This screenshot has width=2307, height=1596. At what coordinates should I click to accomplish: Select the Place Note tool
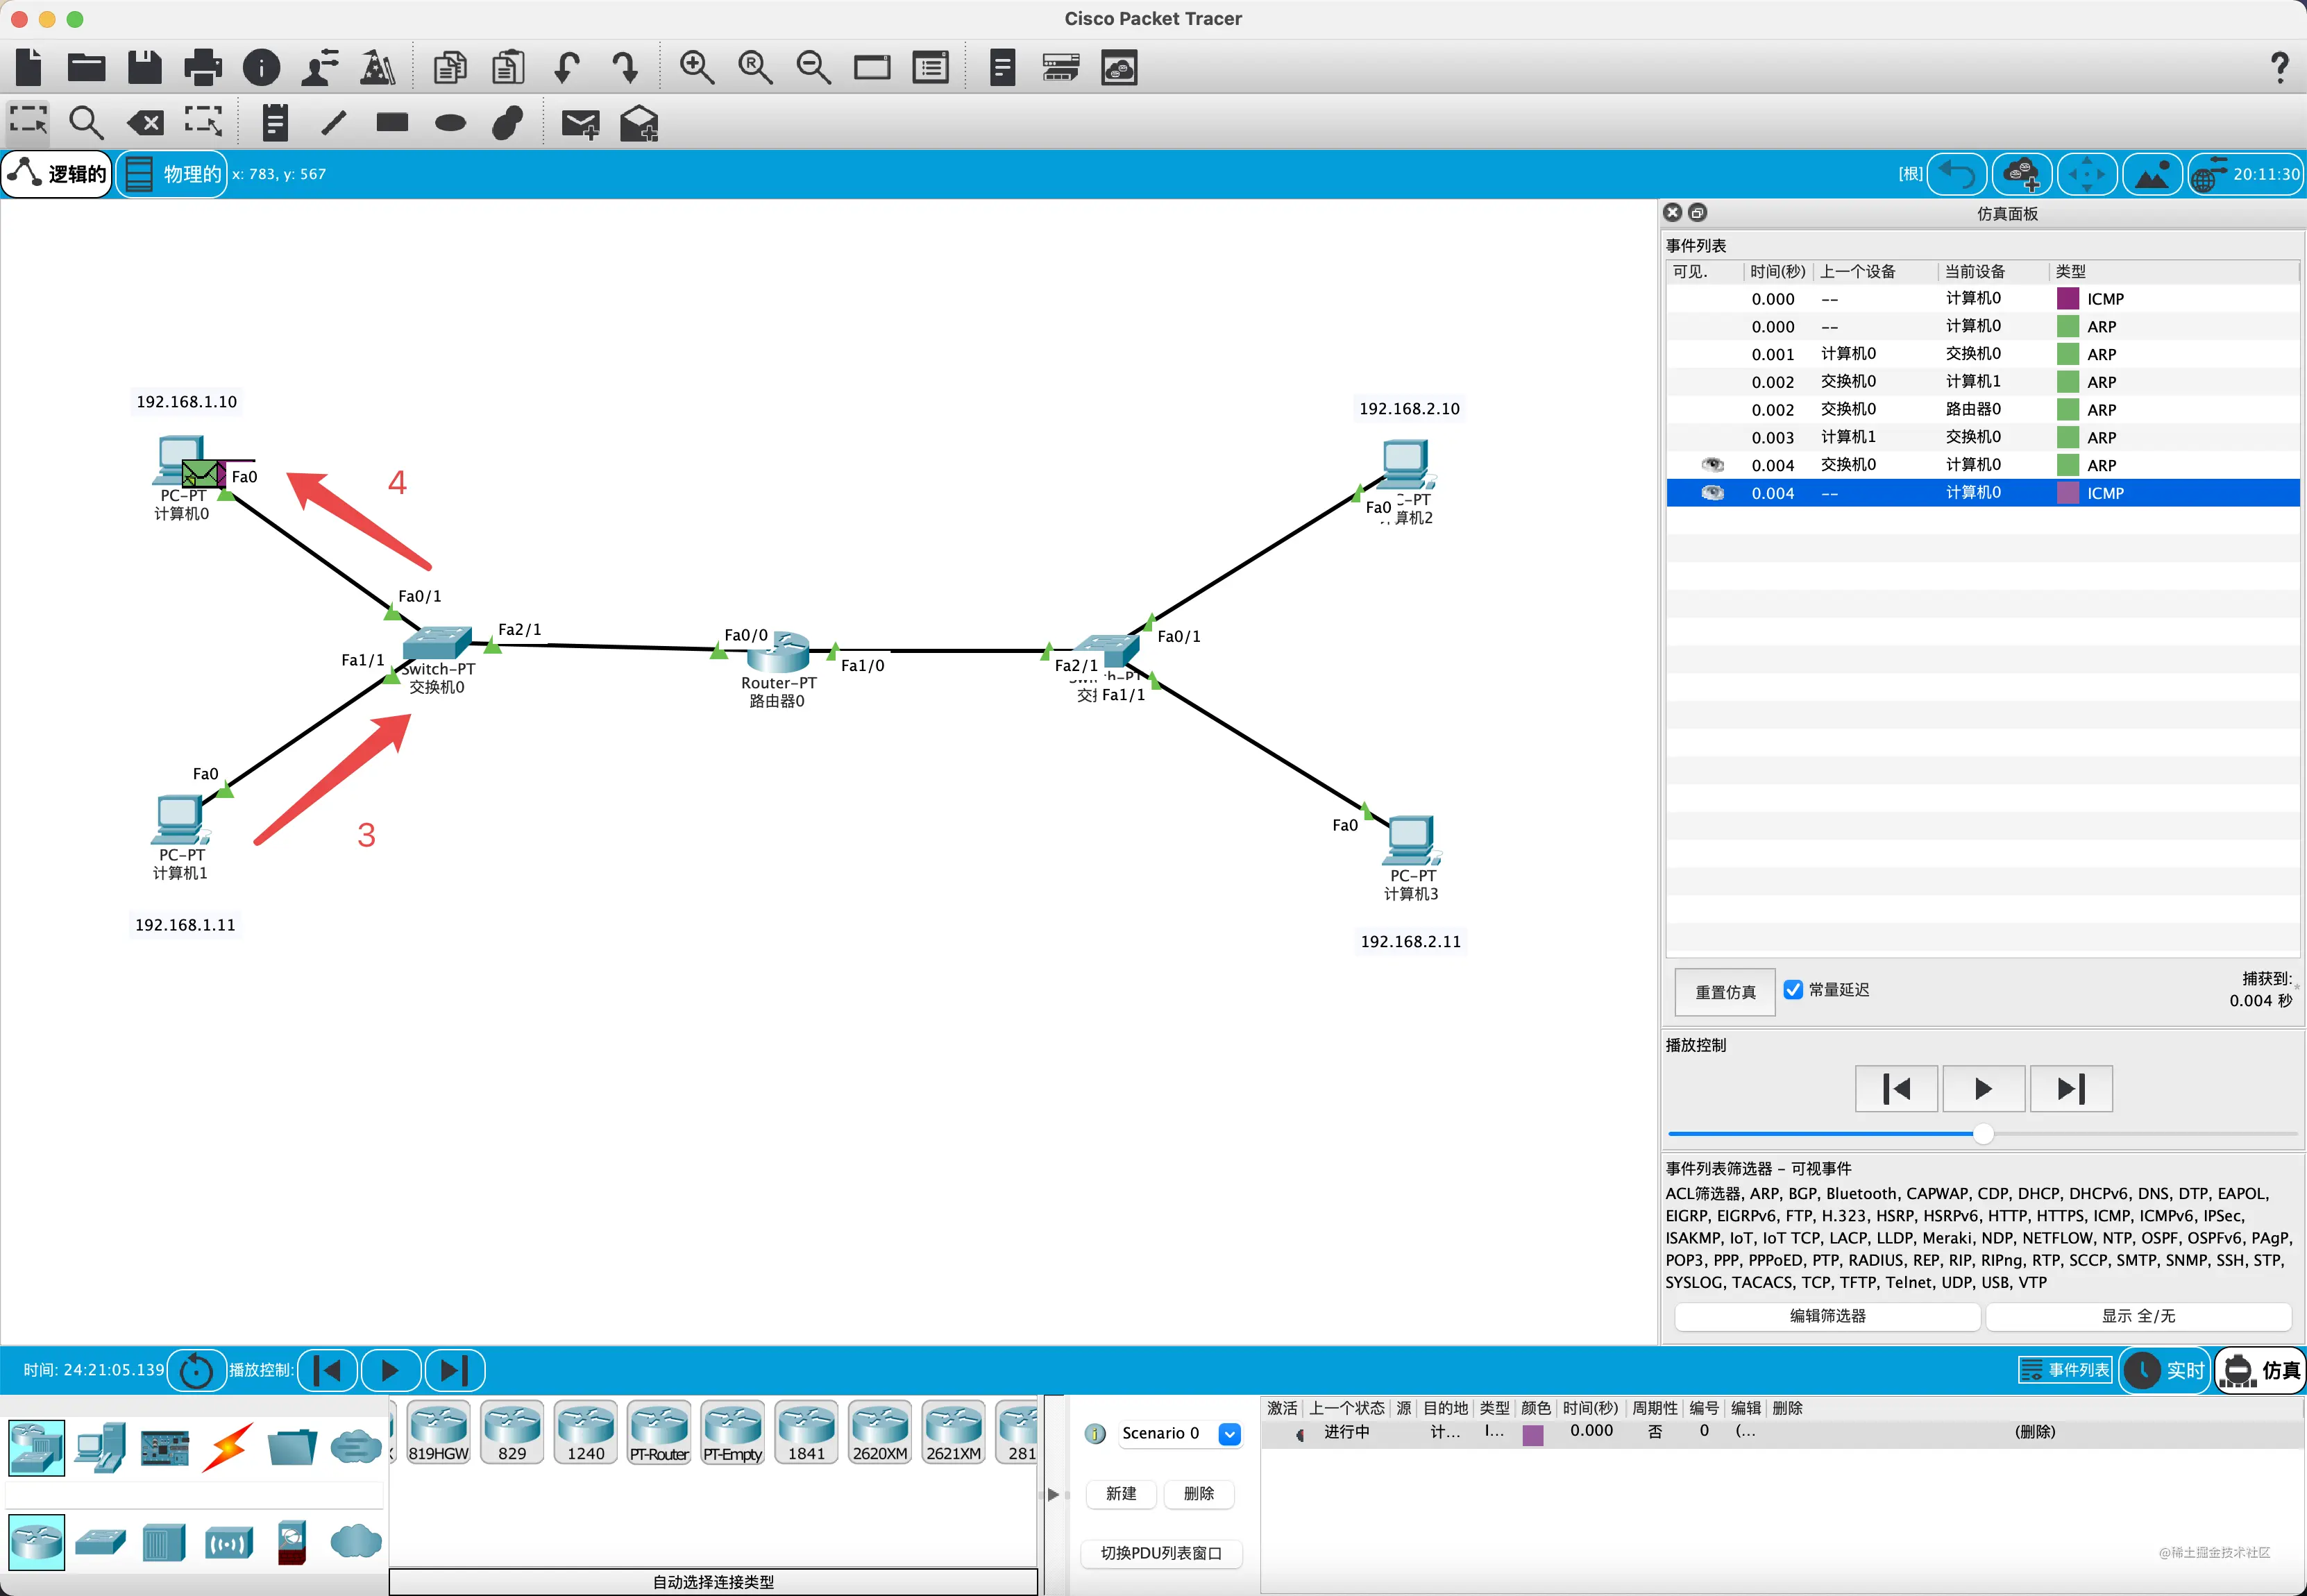click(275, 123)
